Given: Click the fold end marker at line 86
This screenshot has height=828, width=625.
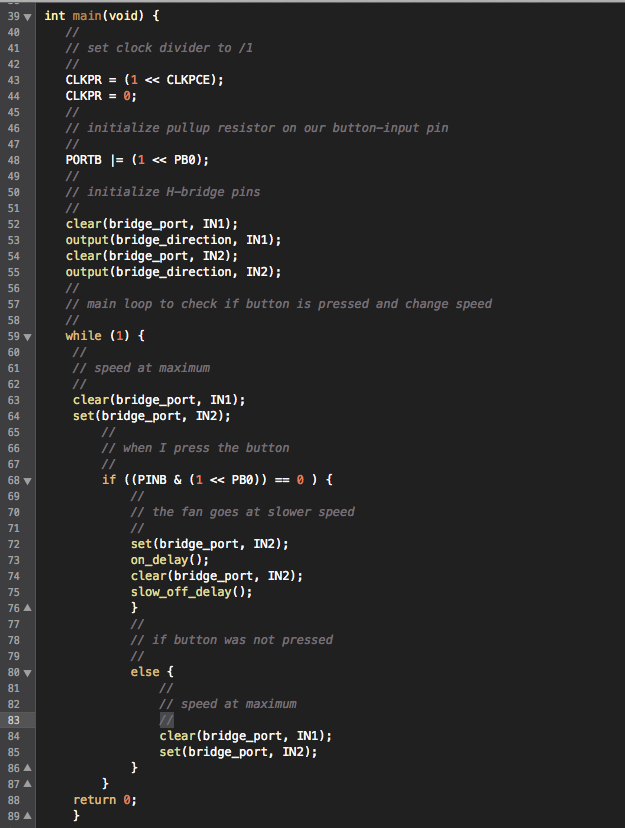Looking at the screenshot, I should (x=27, y=768).
